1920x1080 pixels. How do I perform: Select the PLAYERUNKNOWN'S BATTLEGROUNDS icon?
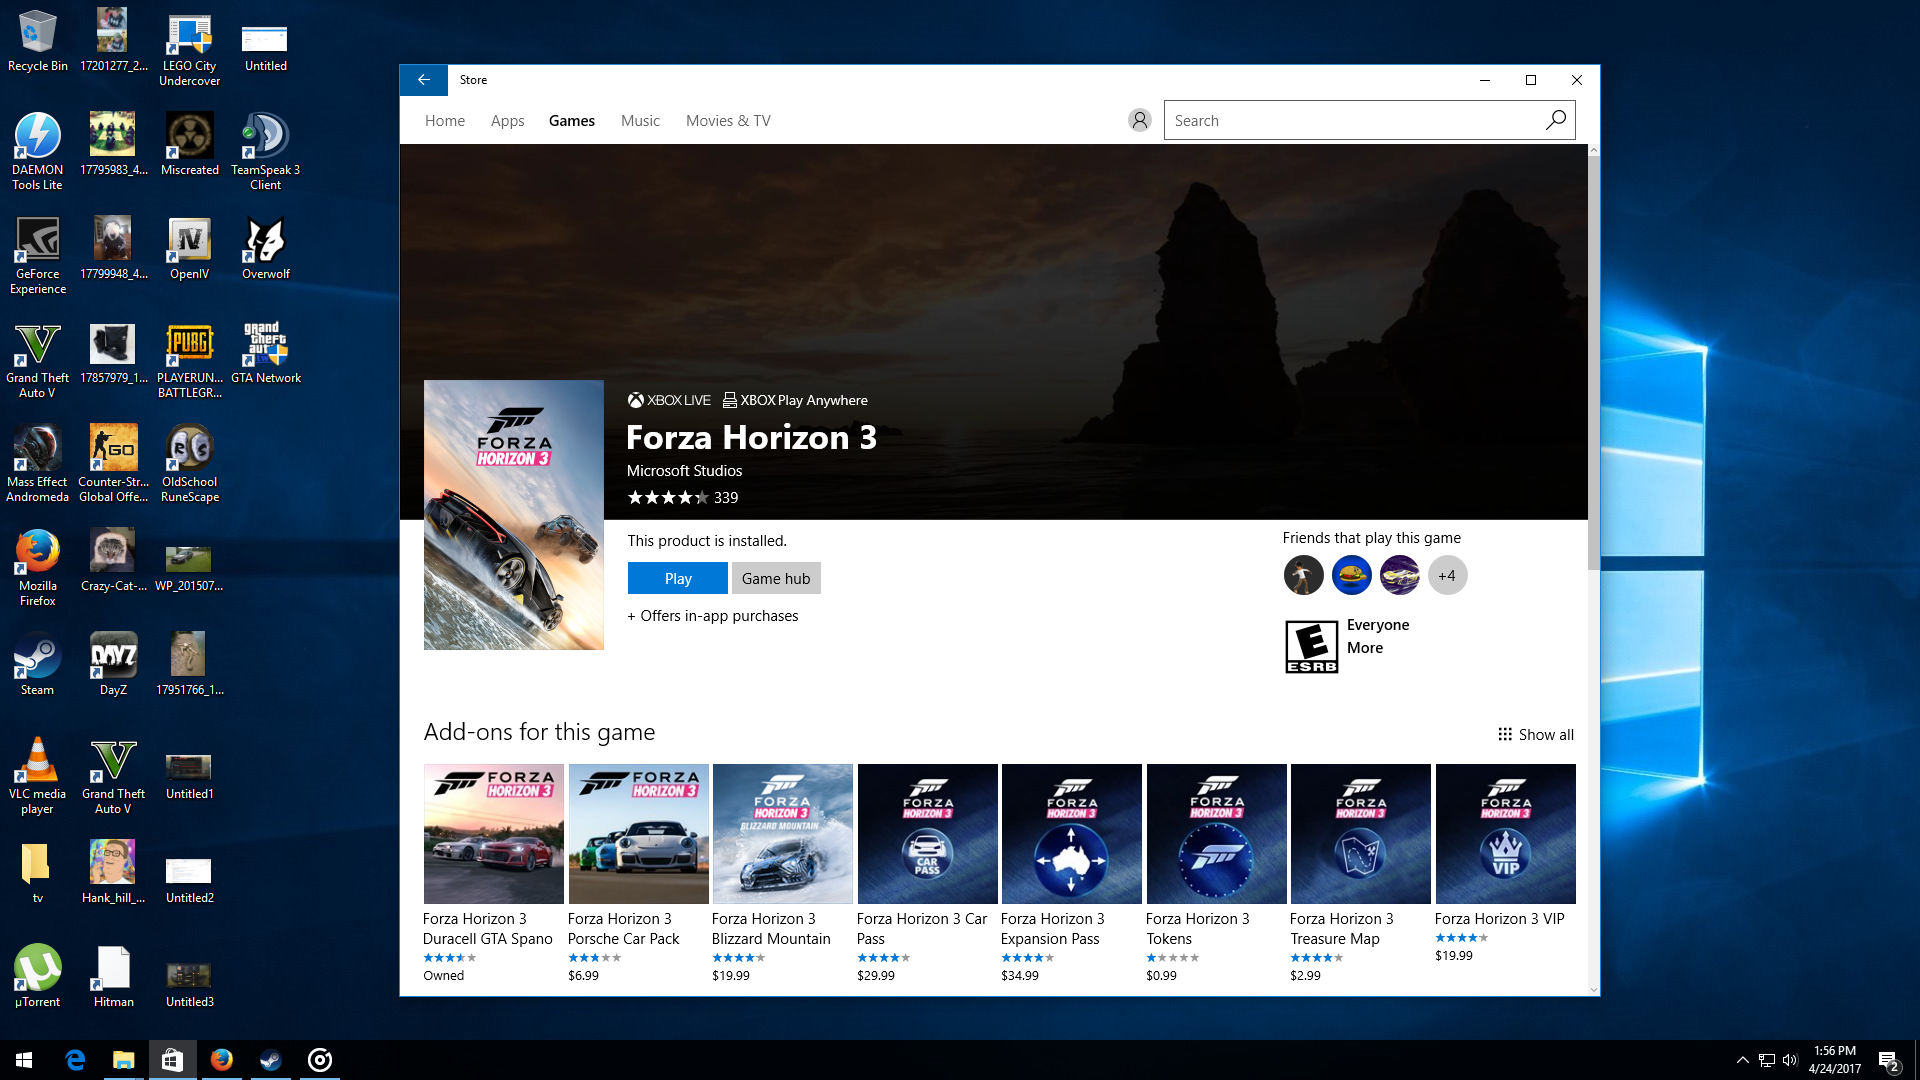190,359
